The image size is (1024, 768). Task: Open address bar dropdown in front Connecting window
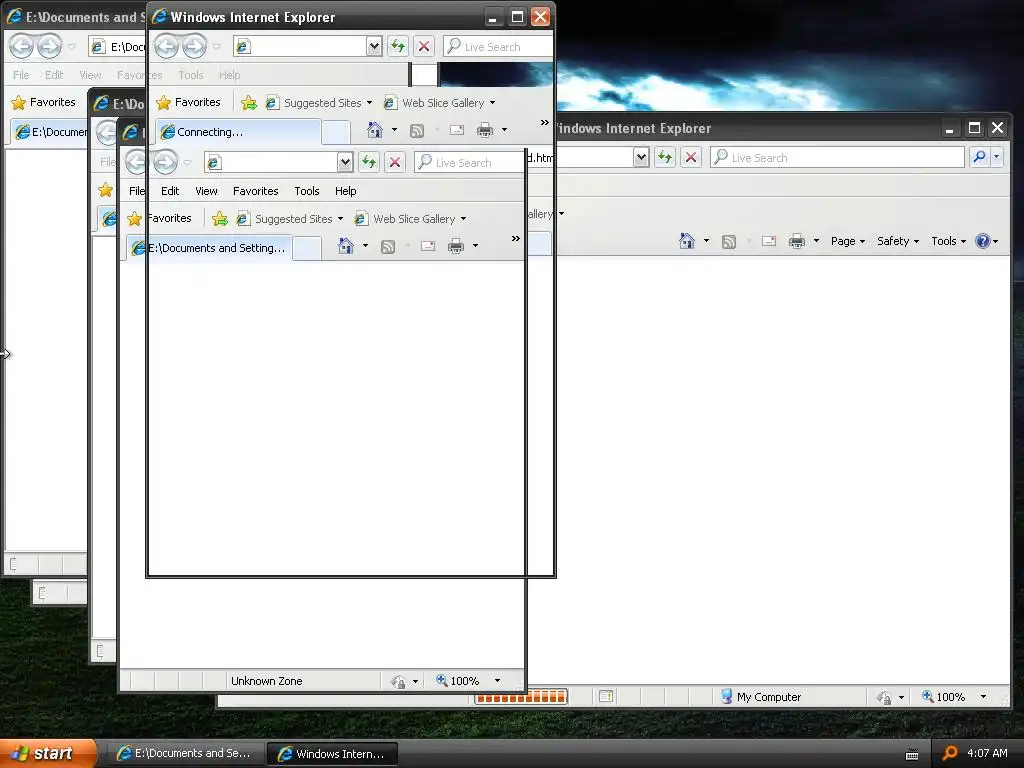tap(374, 46)
